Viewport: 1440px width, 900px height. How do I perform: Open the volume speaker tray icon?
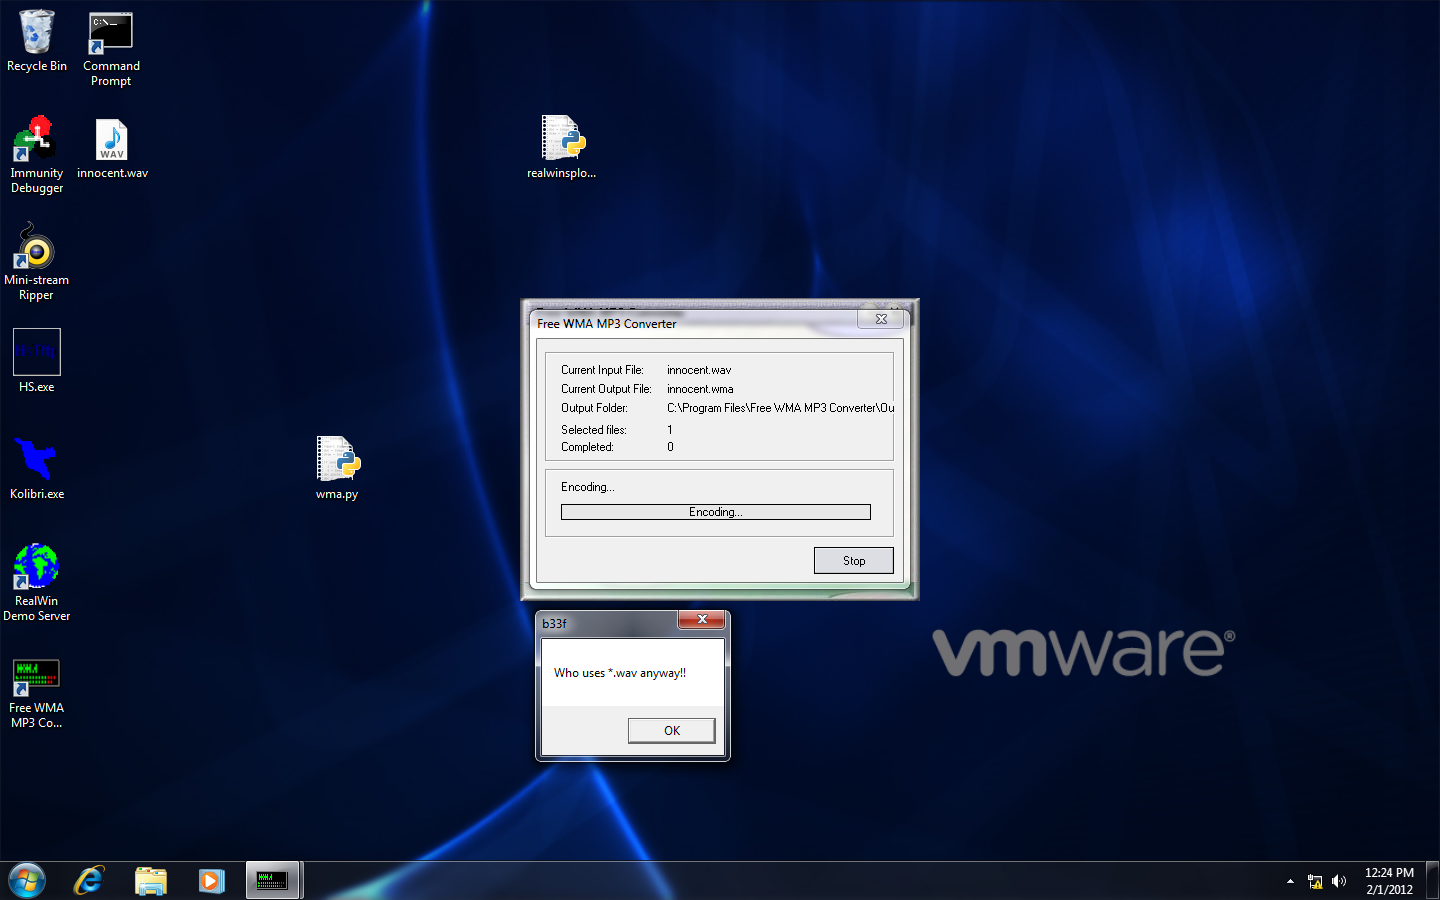pos(1339,881)
